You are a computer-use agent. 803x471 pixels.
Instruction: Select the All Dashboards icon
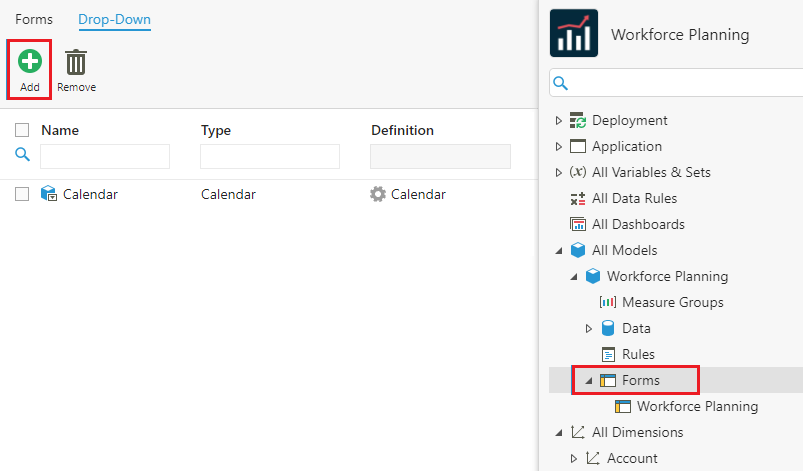578,224
